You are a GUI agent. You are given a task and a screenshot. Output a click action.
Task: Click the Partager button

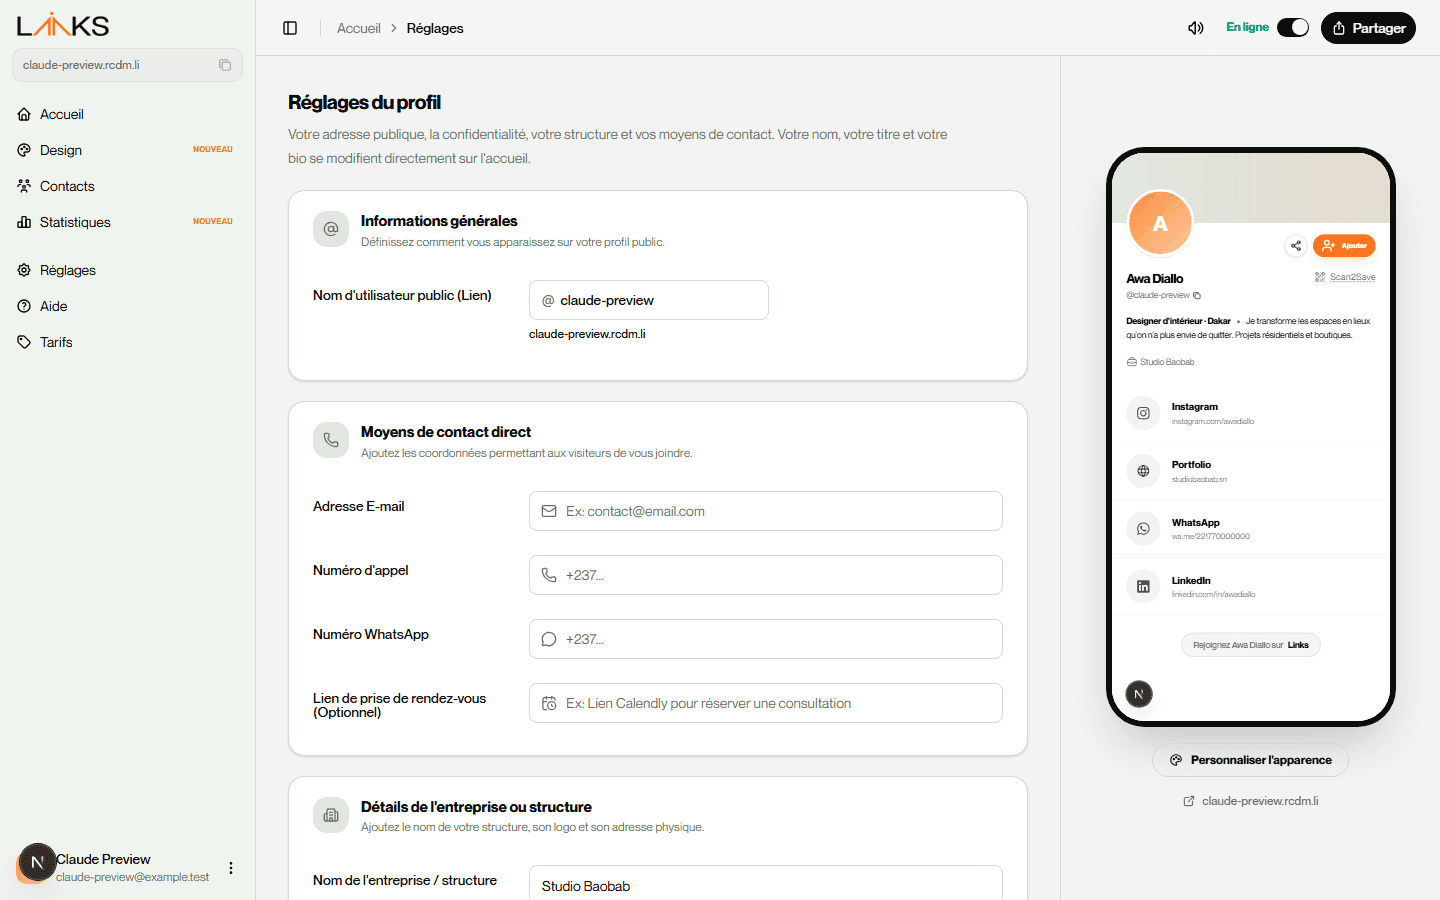coord(1368,28)
